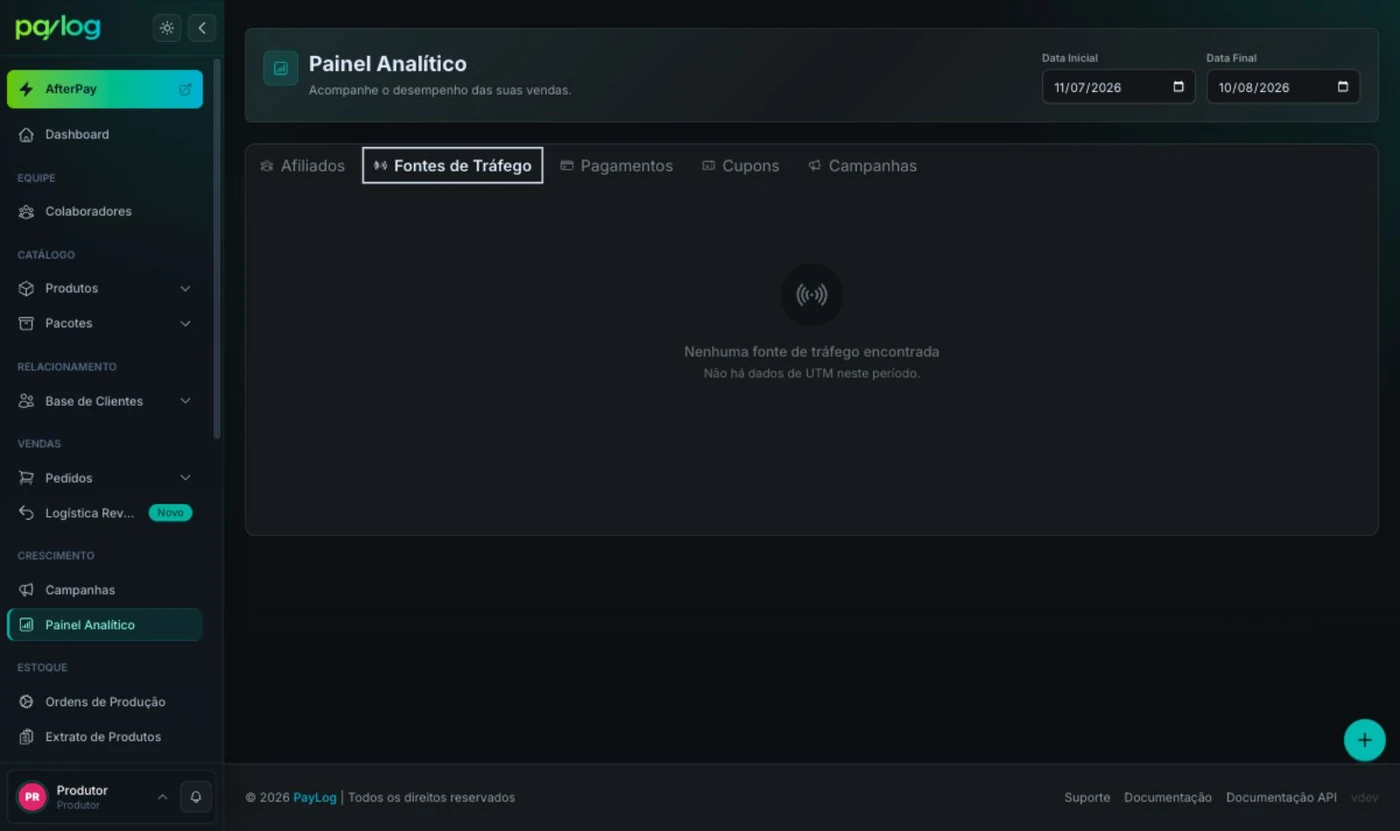Open the Suporte footer link
This screenshot has width=1400, height=831.
click(x=1087, y=798)
